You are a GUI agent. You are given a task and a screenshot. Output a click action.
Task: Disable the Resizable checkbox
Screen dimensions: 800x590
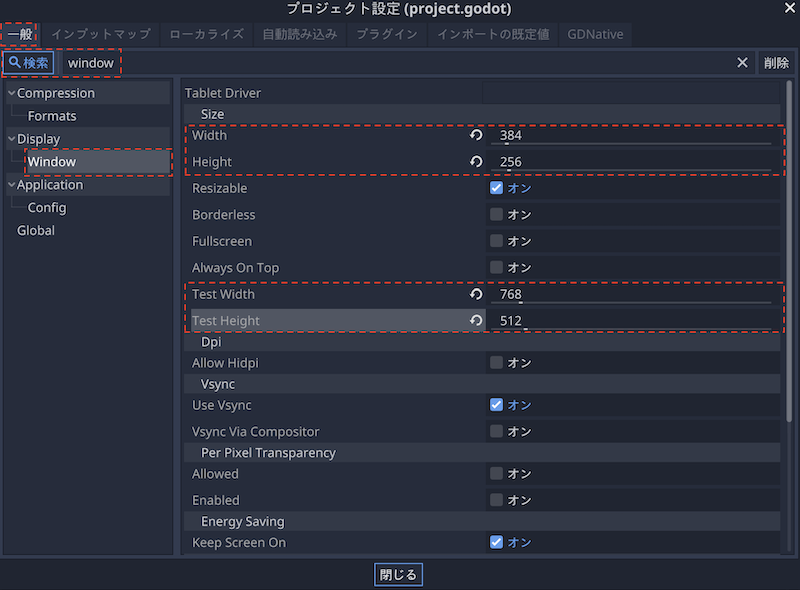tap(496, 188)
